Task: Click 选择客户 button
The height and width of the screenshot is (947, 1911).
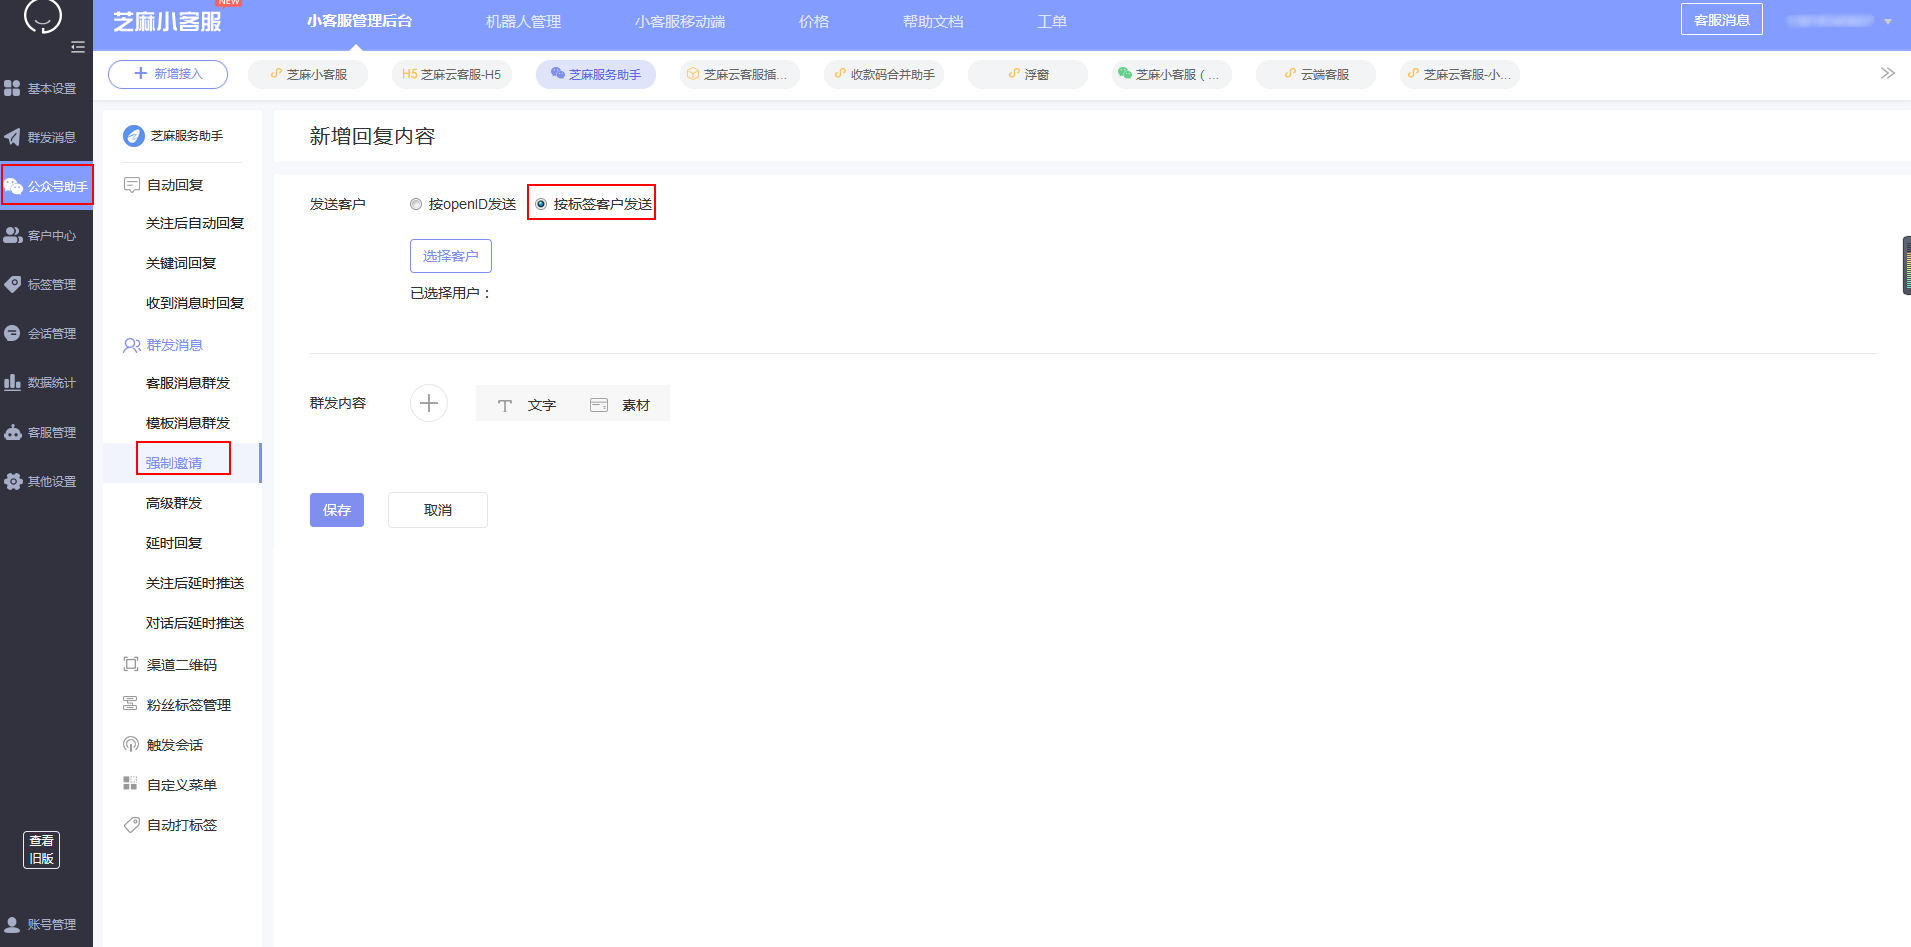Action: click(x=451, y=256)
